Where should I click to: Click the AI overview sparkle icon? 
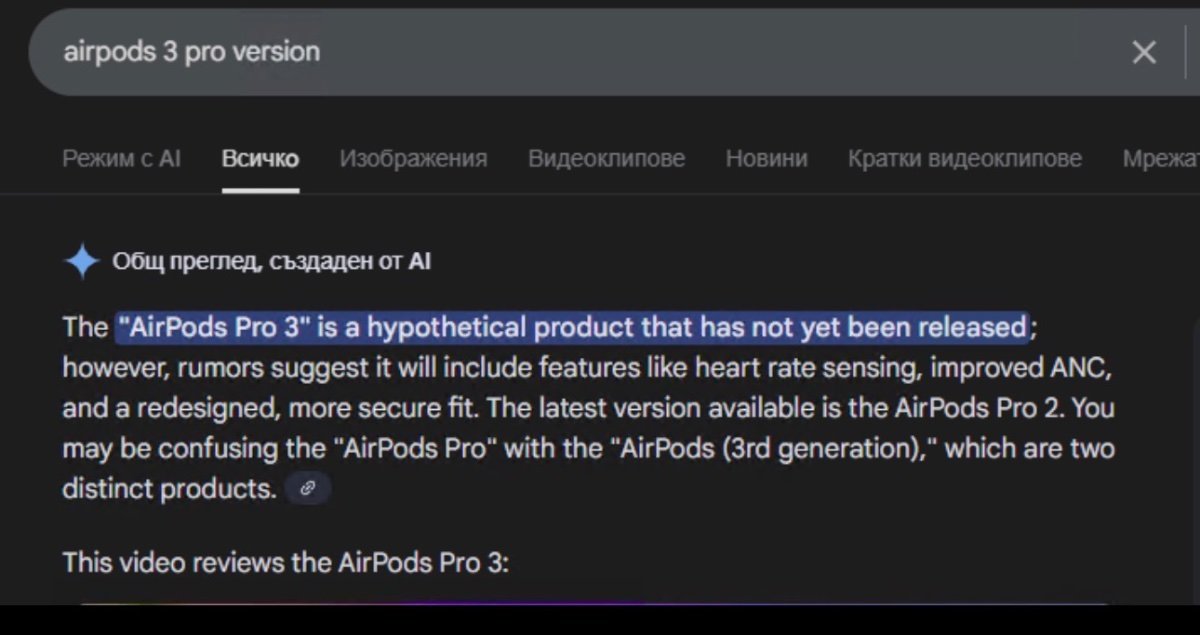[x=81, y=262]
